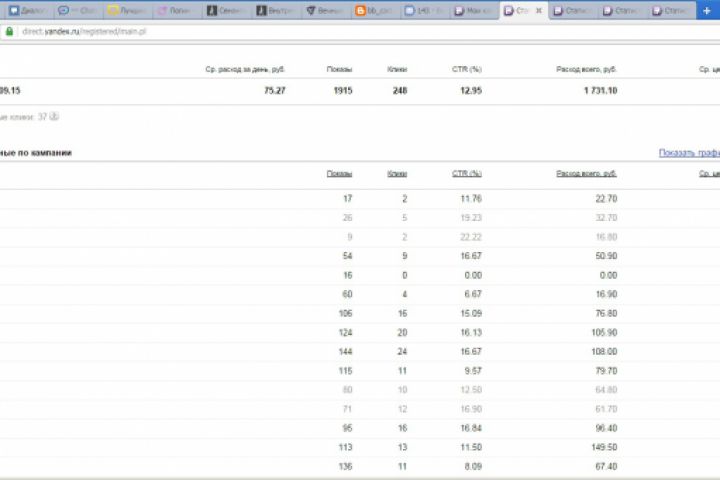720x480 pixels.
Task: Open the pink-icon Попи browser tab
Action: pyautogui.click(x=177, y=11)
